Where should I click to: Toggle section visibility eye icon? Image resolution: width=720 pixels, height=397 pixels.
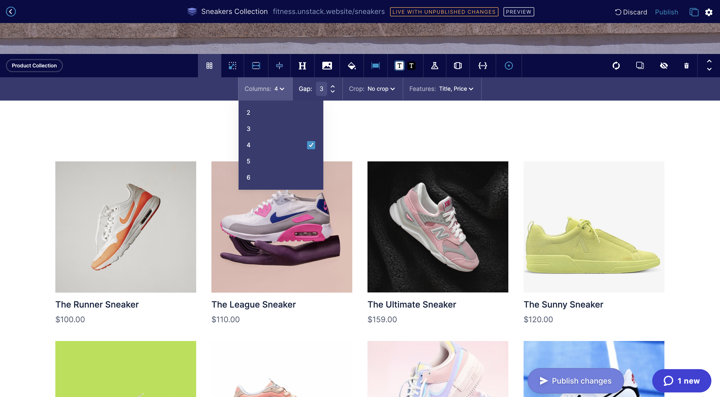click(664, 66)
